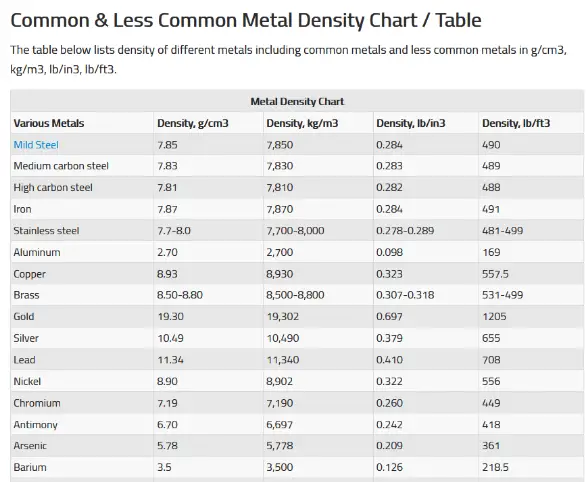Click the Density, g/cm3 column header
This screenshot has width=587, height=482.
pyautogui.click(x=193, y=123)
